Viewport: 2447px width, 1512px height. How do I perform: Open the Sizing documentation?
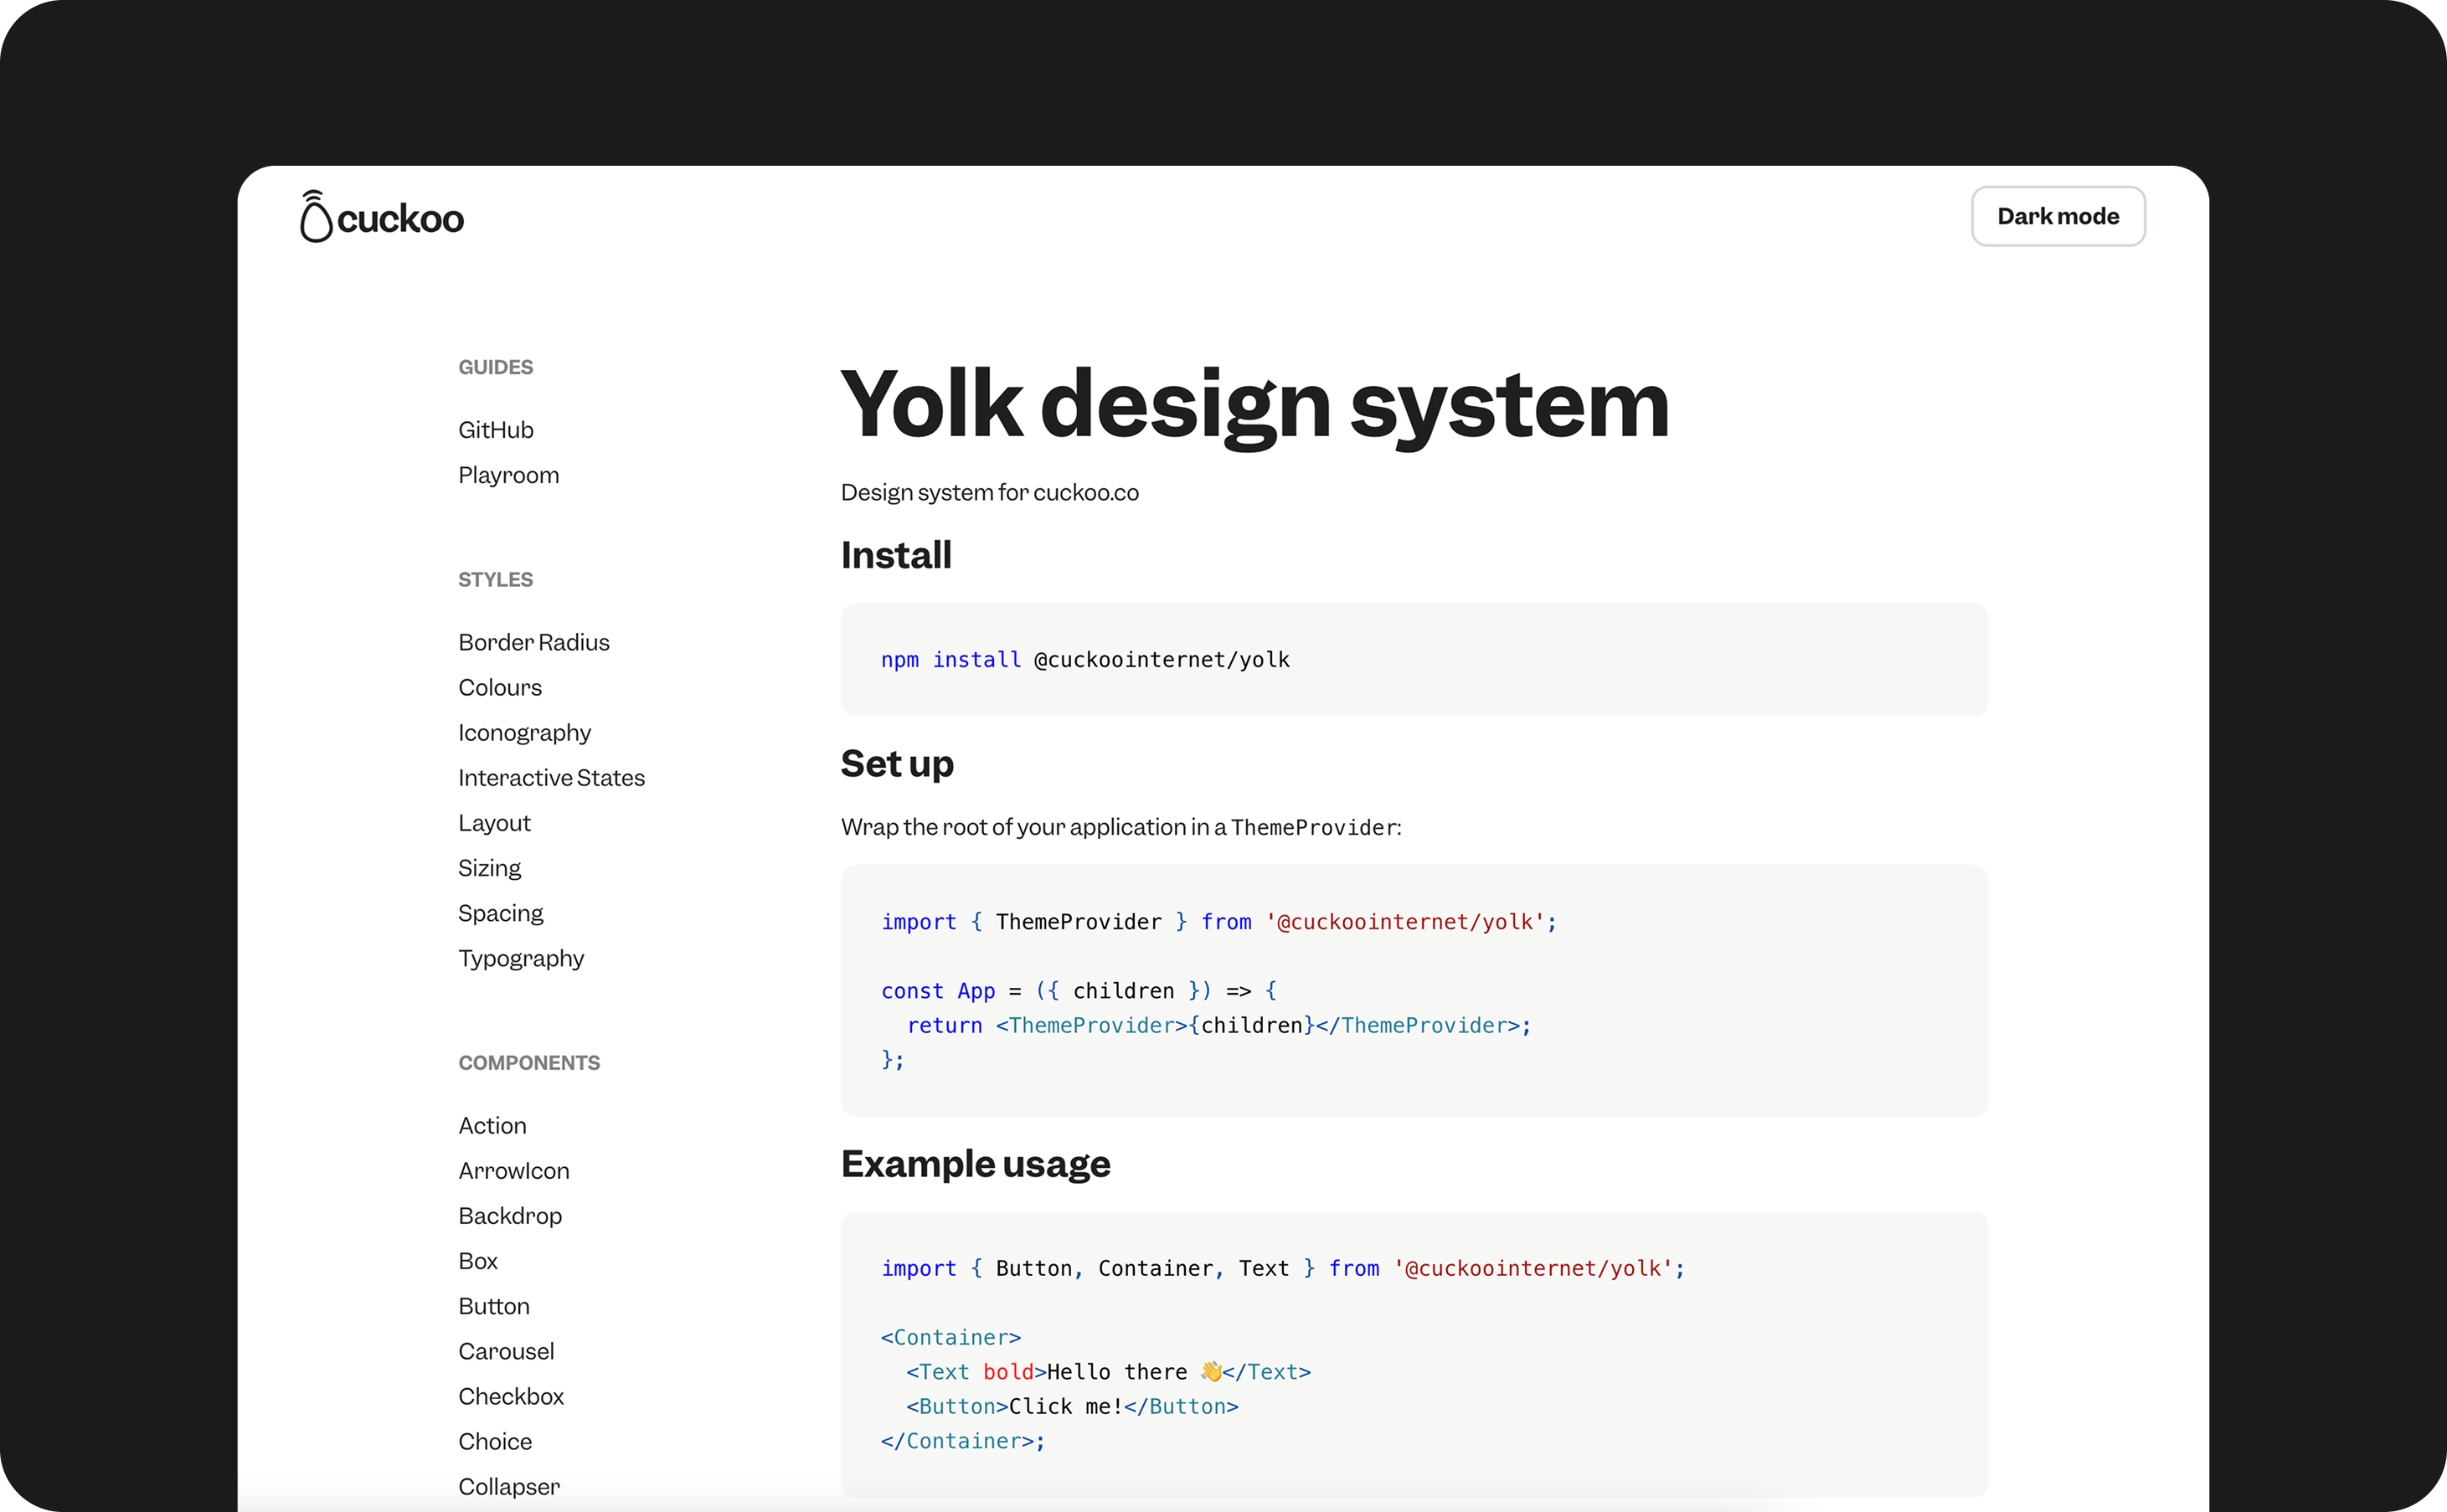pos(489,867)
